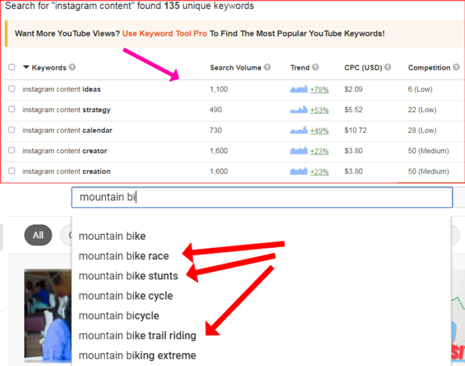Check the instagram content creator row
The image size is (465, 366).
(x=12, y=150)
